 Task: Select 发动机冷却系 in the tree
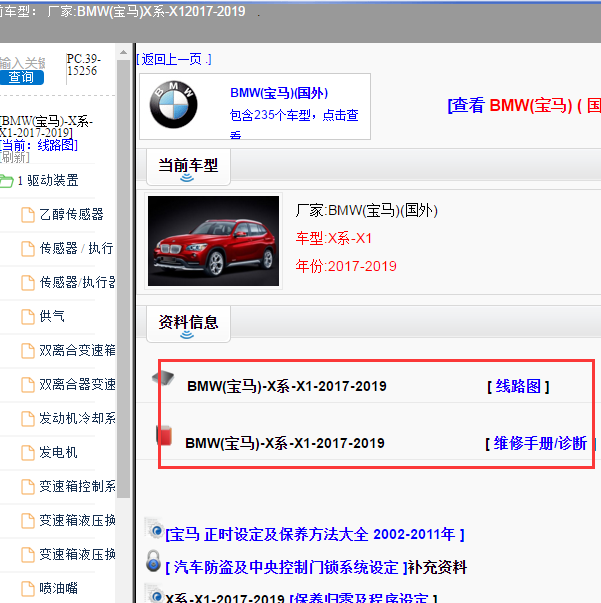(77, 418)
